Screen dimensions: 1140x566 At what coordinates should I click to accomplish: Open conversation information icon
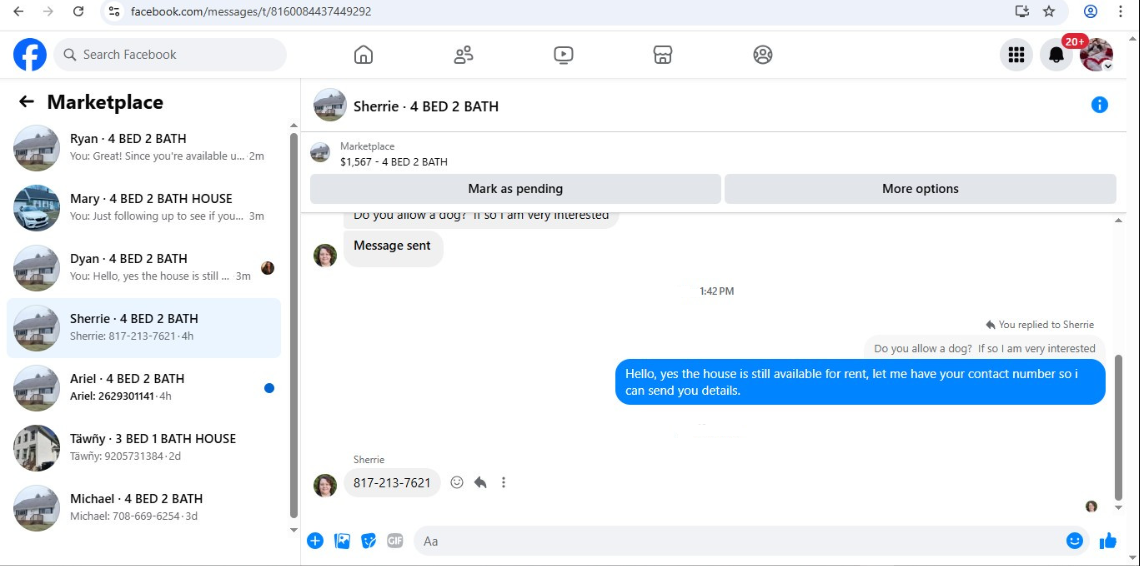pos(1099,105)
